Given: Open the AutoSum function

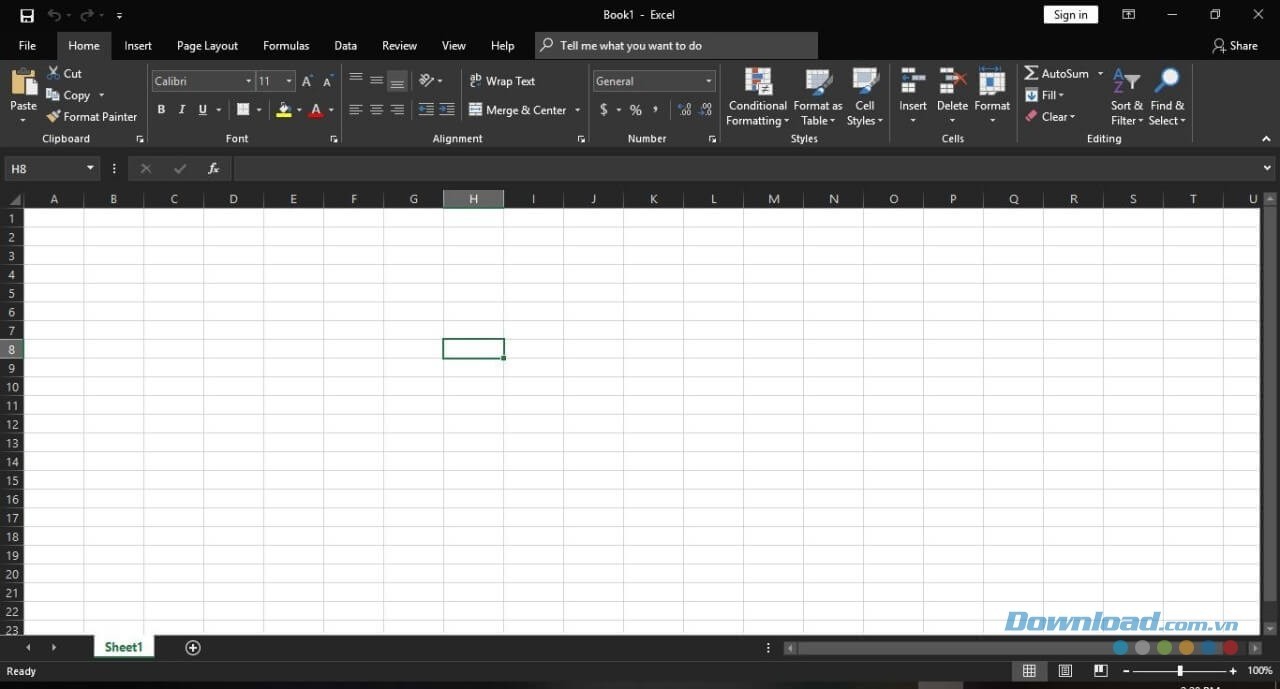Looking at the screenshot, I should (1058, 72).
